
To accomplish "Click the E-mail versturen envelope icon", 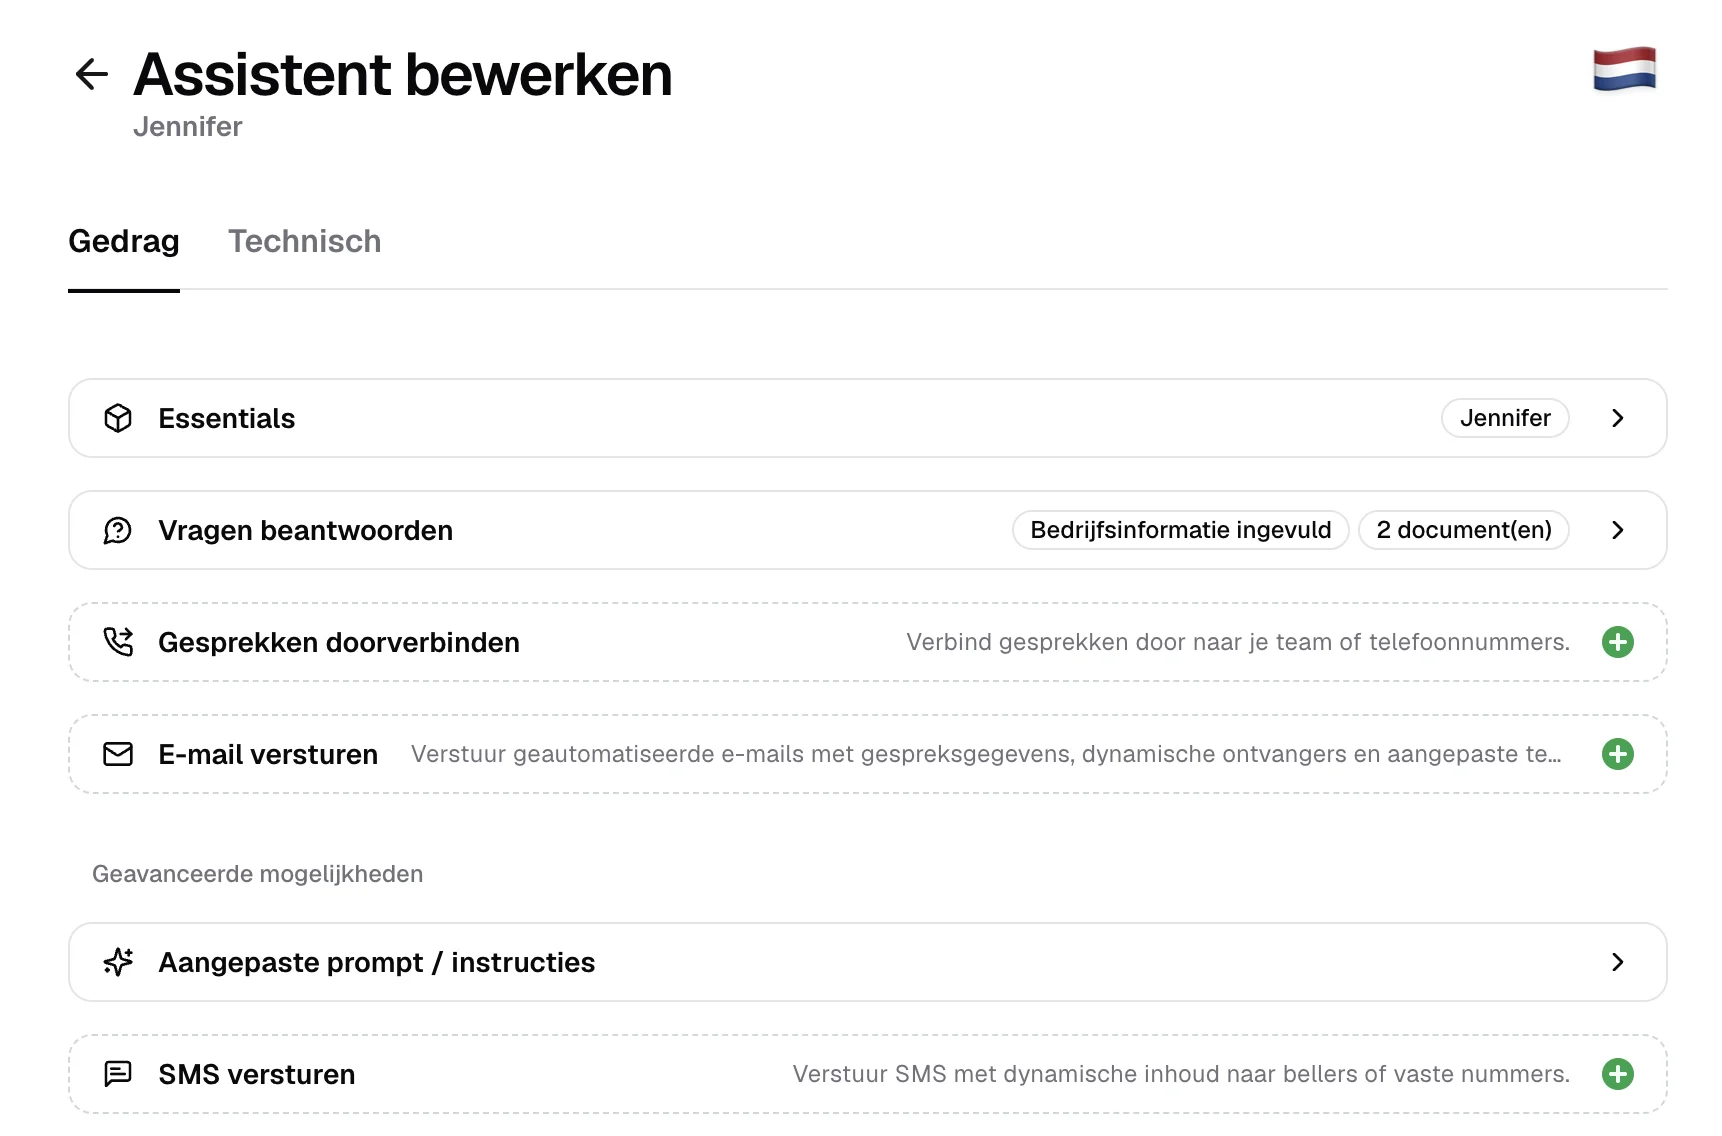I will click(118, 754).
